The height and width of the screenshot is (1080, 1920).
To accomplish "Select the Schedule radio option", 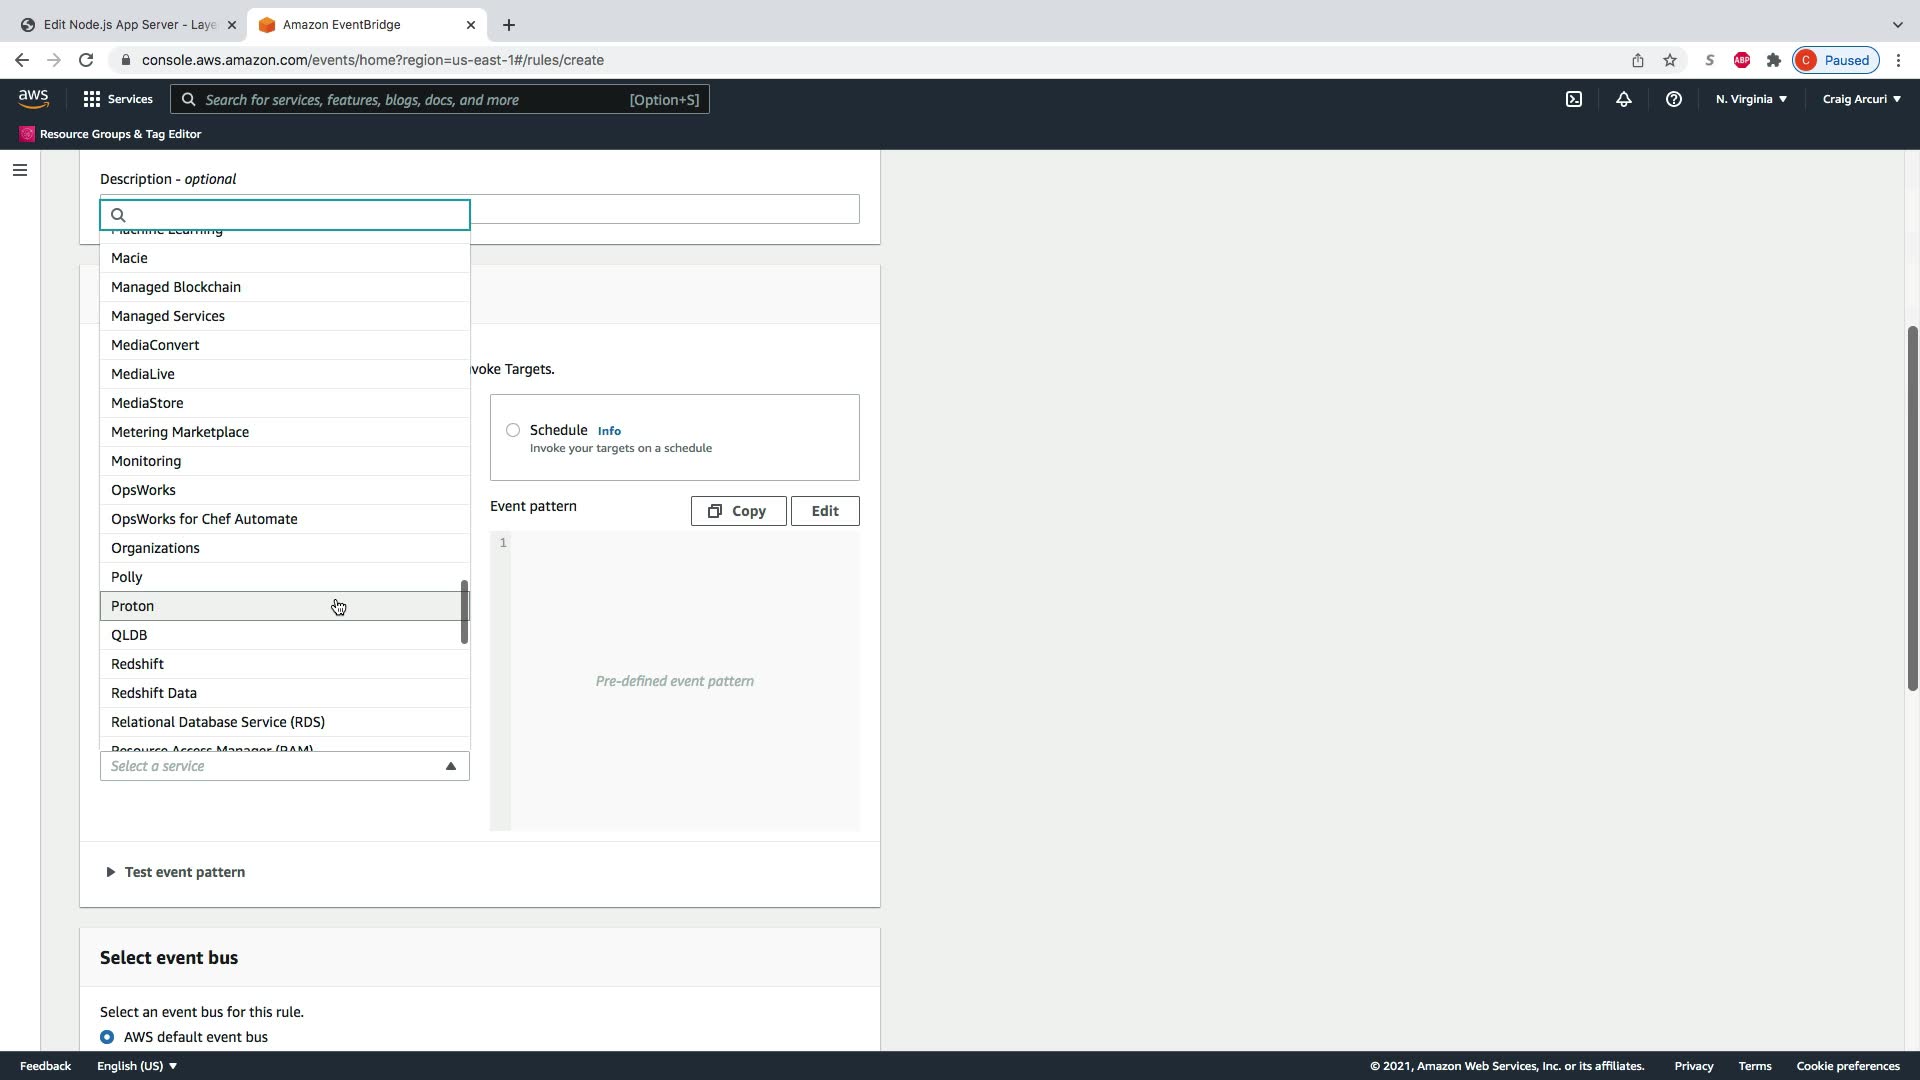I will coord(513,430).
